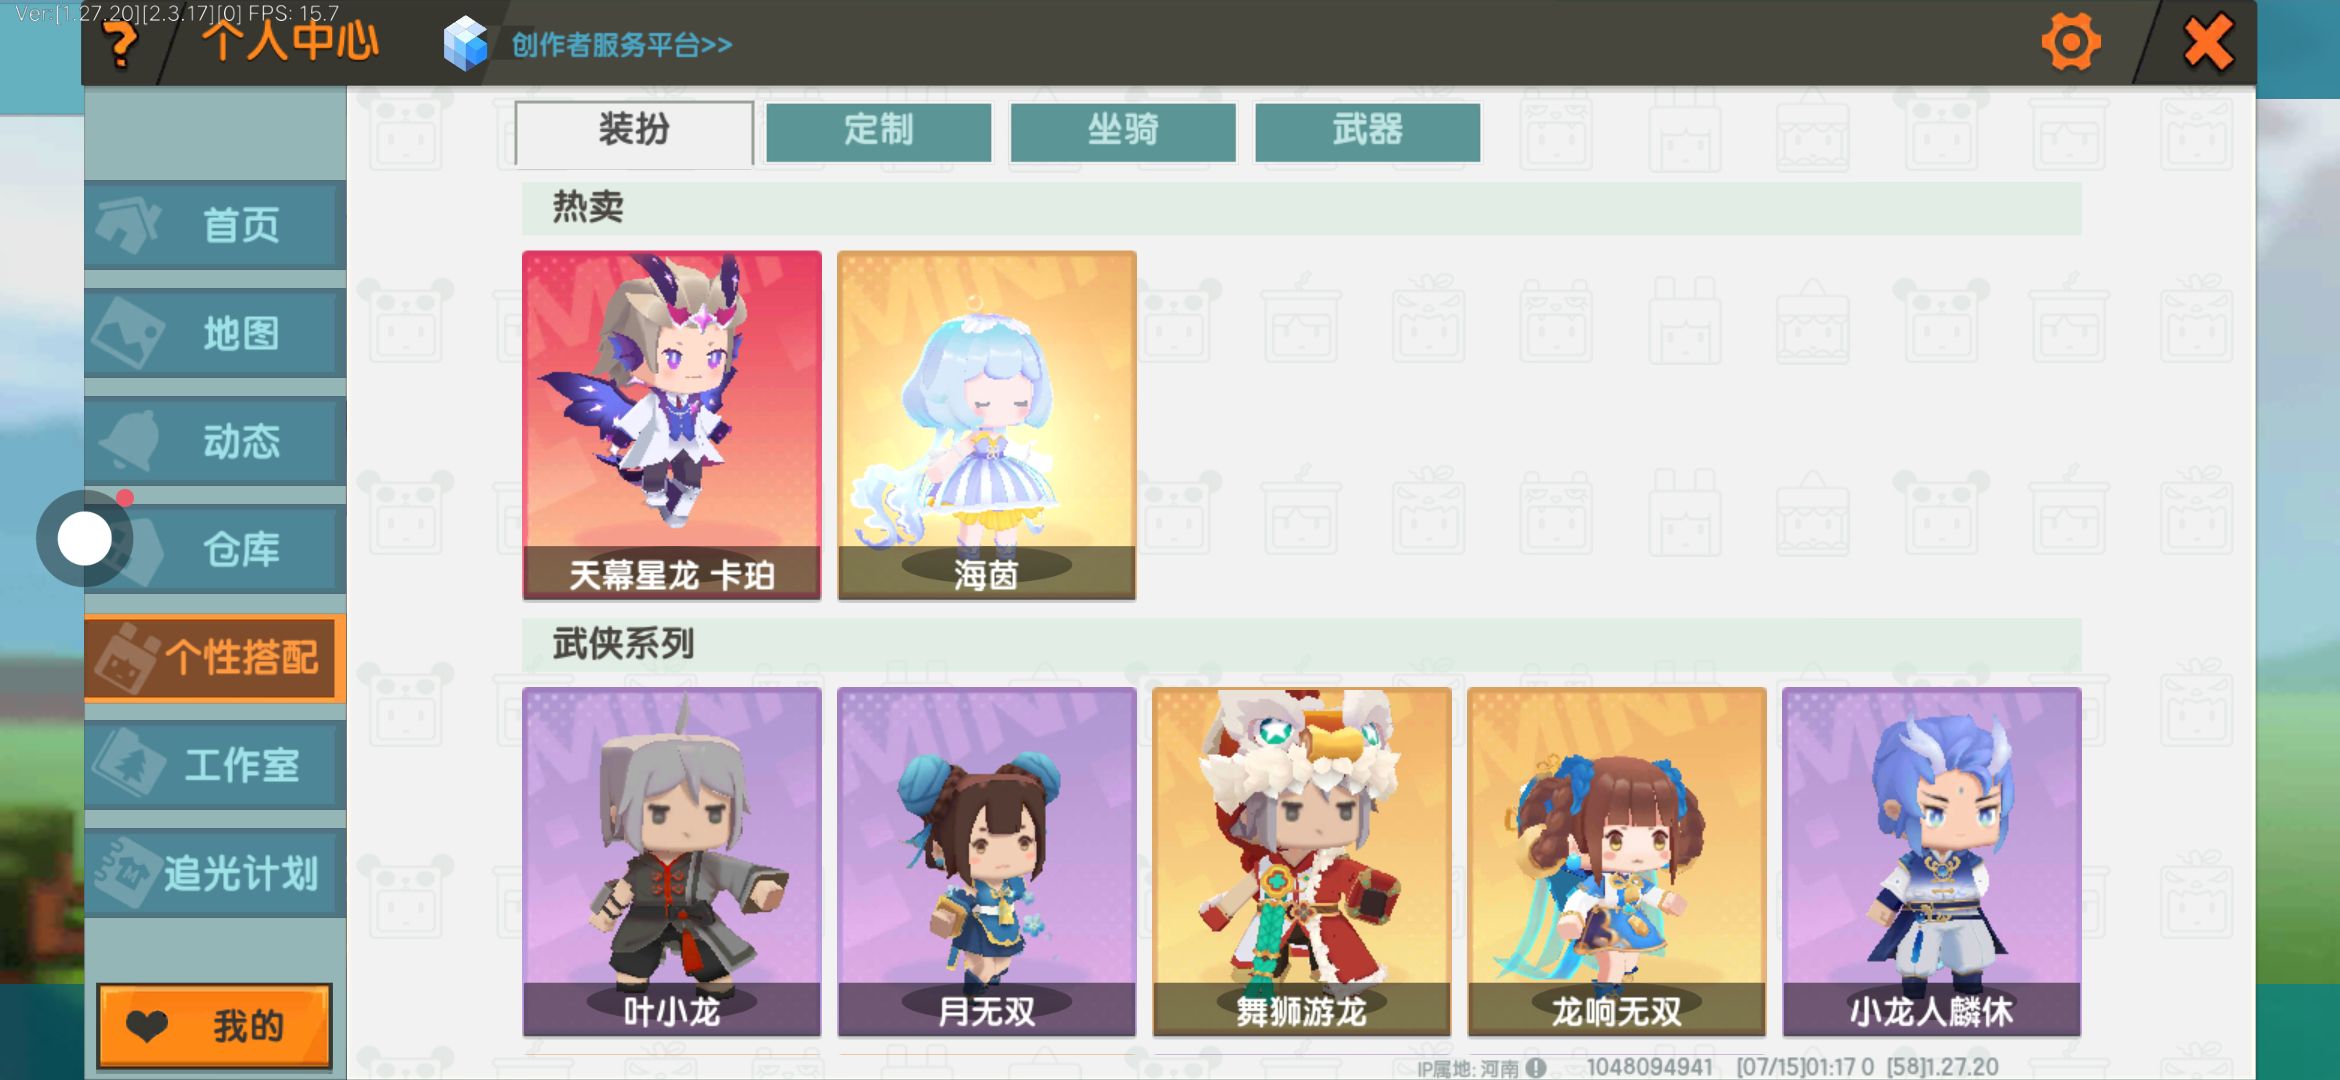
Task: Open the blue cube creator platform icon
Action: pyautogui.click(x=465, y=44)
